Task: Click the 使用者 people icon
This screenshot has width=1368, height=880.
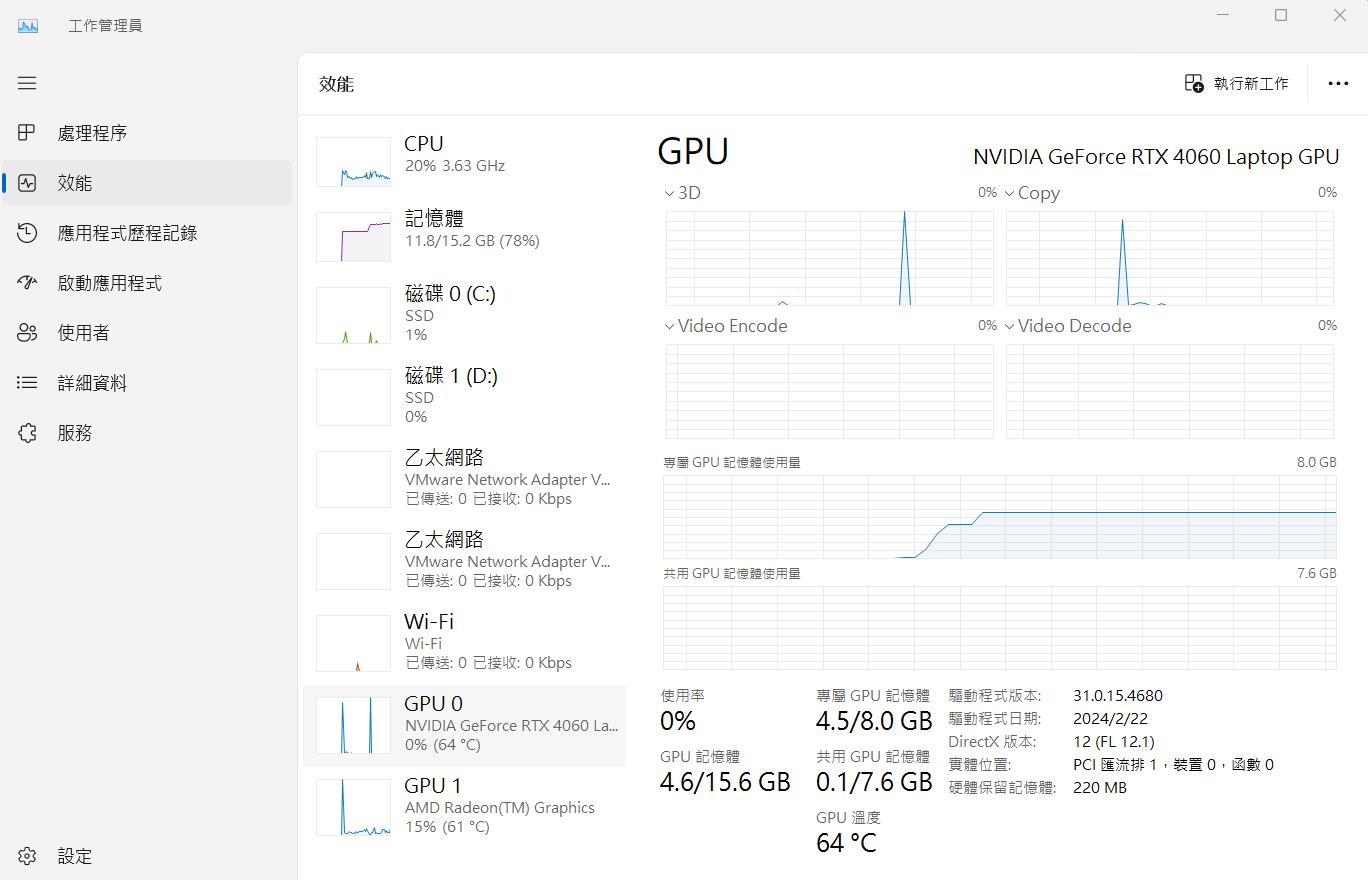Action: 27,333
